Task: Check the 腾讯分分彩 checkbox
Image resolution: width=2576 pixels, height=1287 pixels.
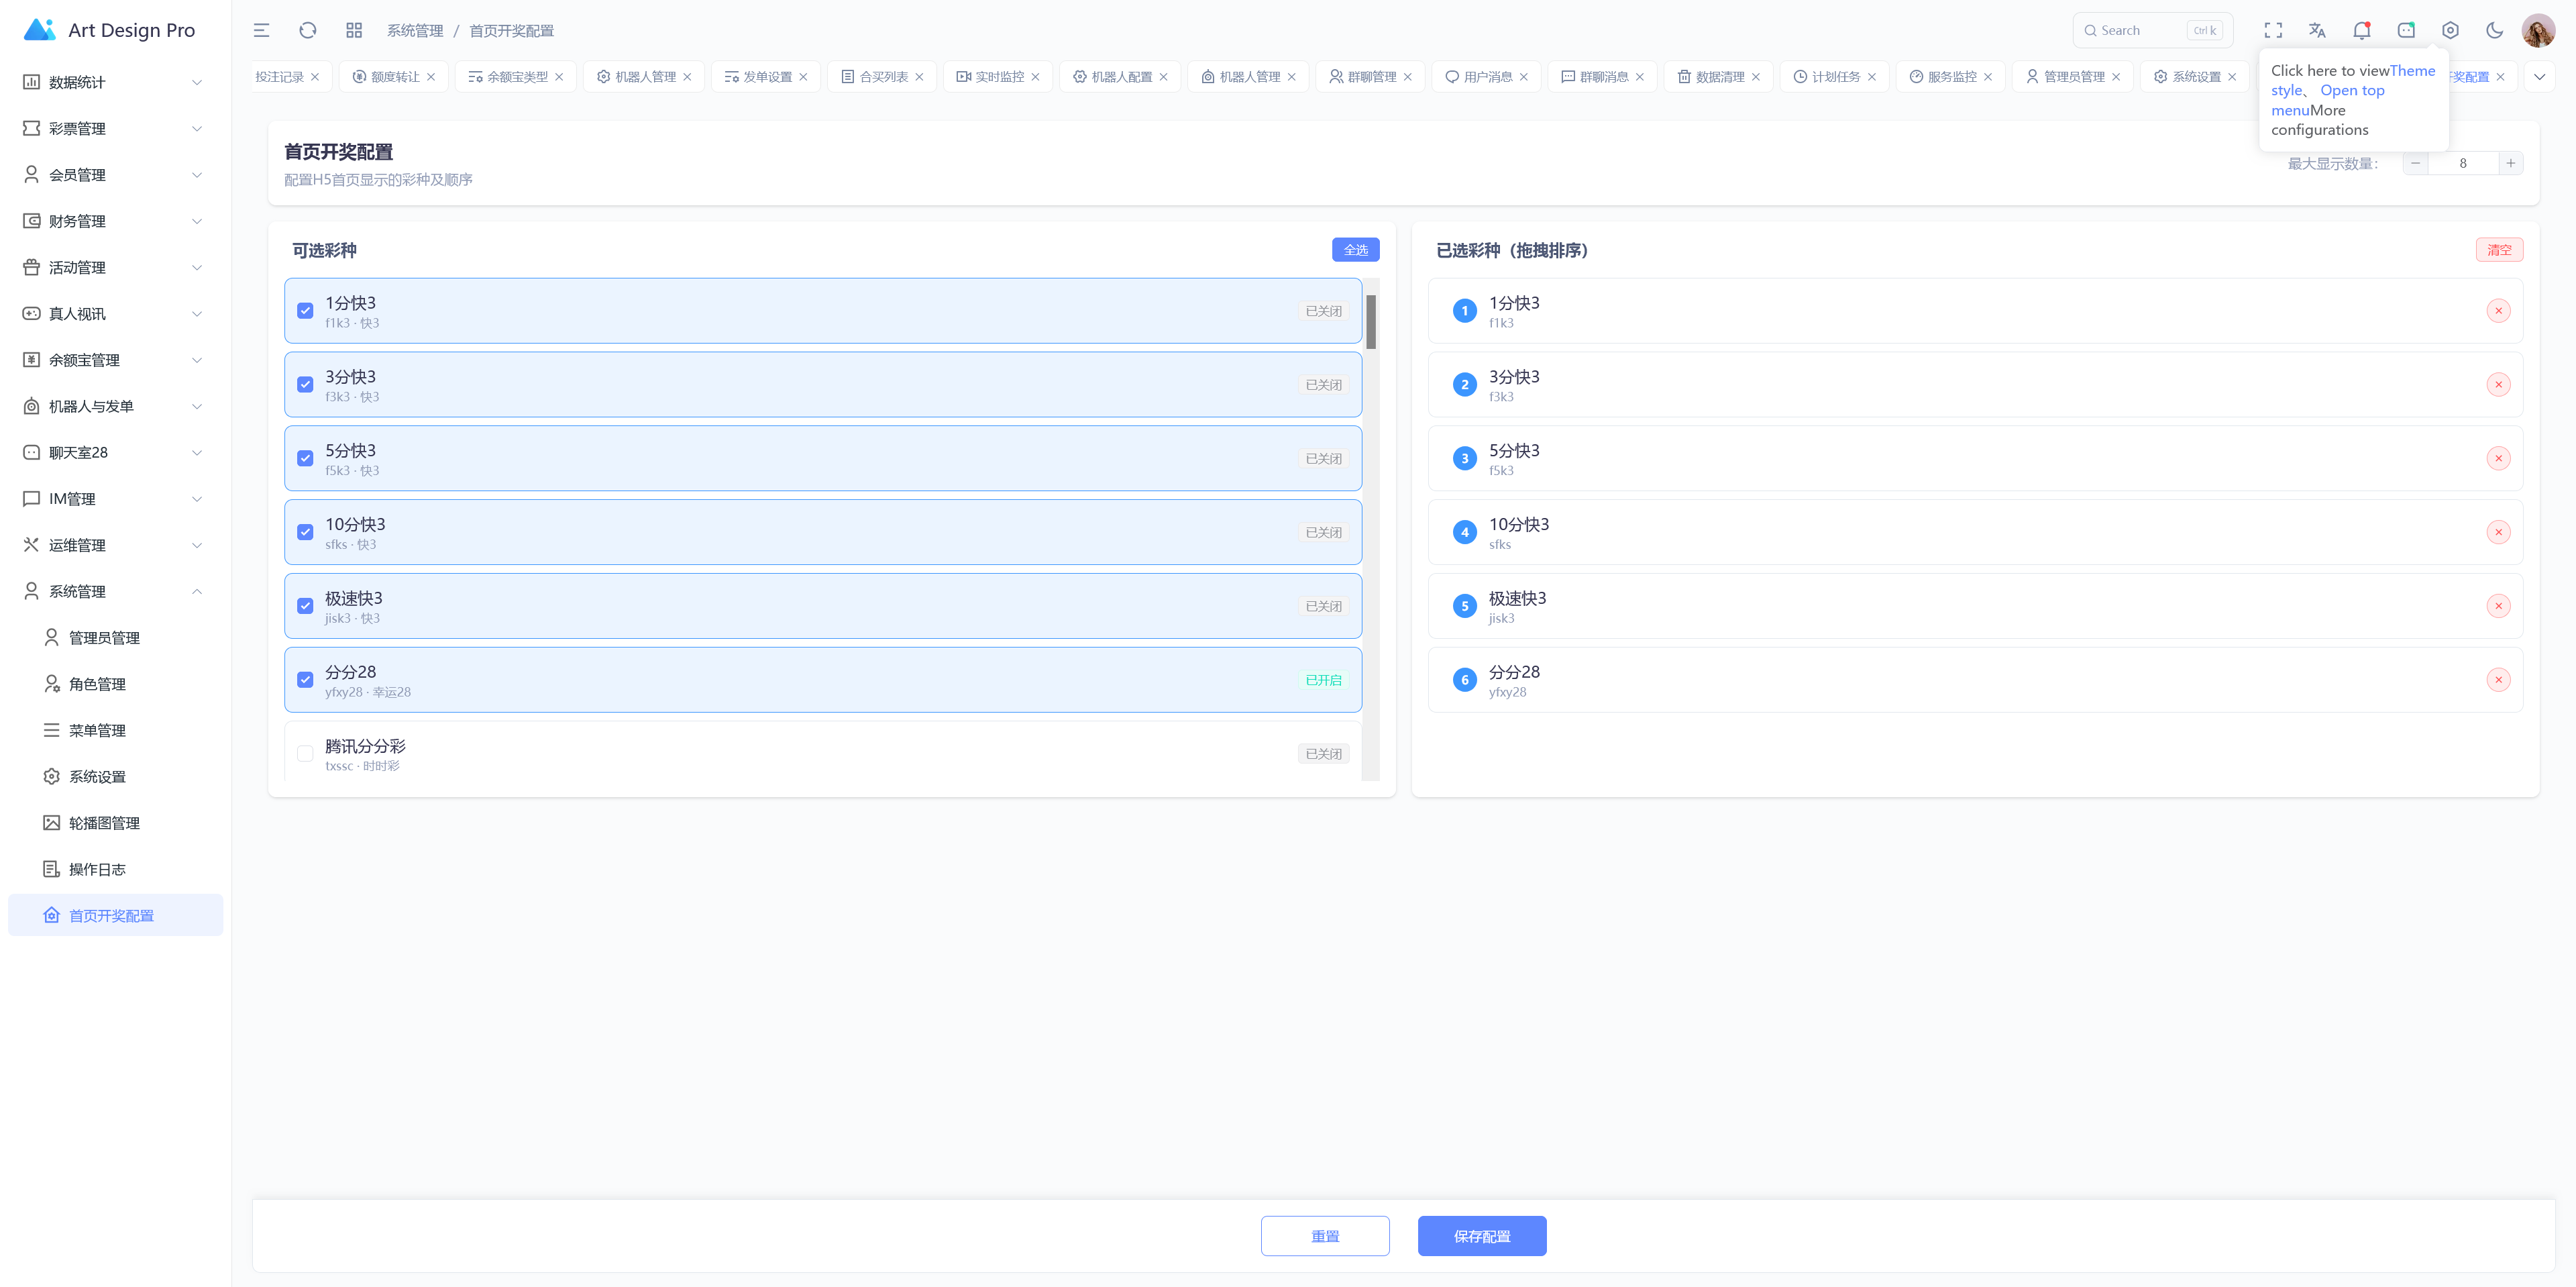Action: coord(305,754)
